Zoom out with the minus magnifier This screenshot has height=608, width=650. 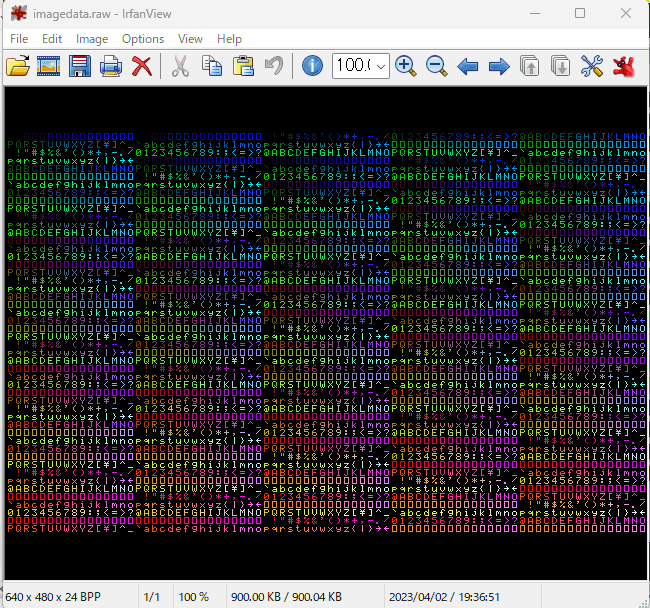[437, 66]
